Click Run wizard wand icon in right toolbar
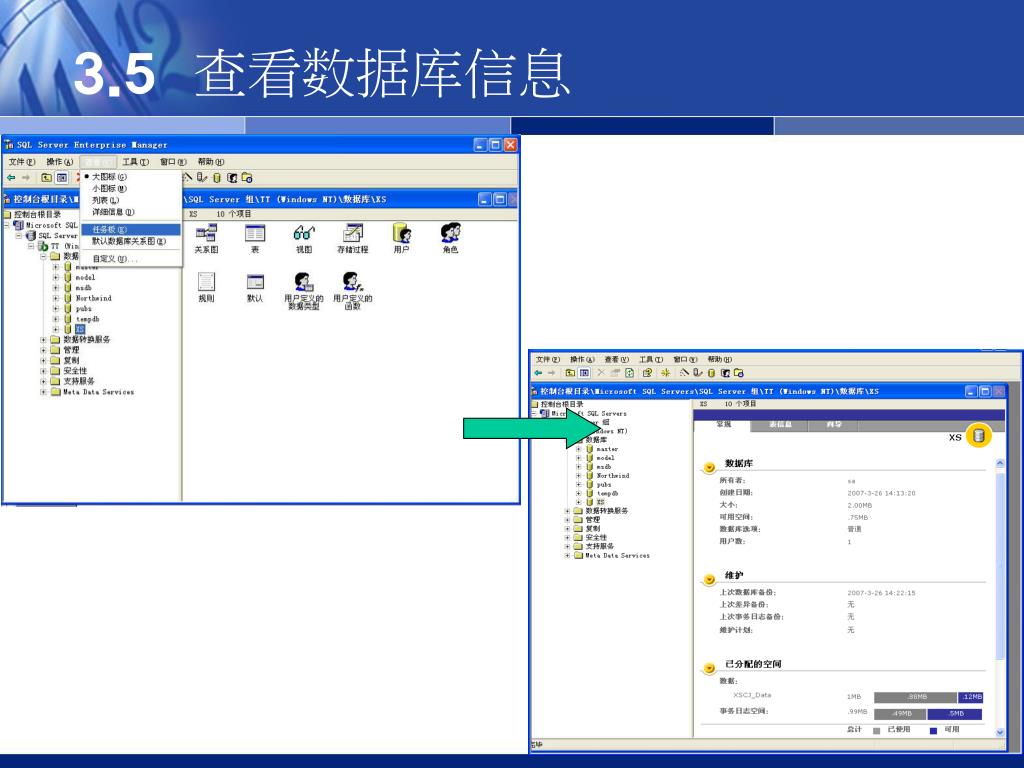This screenshot has width=1024, height=768. click(x=684, y=373)
